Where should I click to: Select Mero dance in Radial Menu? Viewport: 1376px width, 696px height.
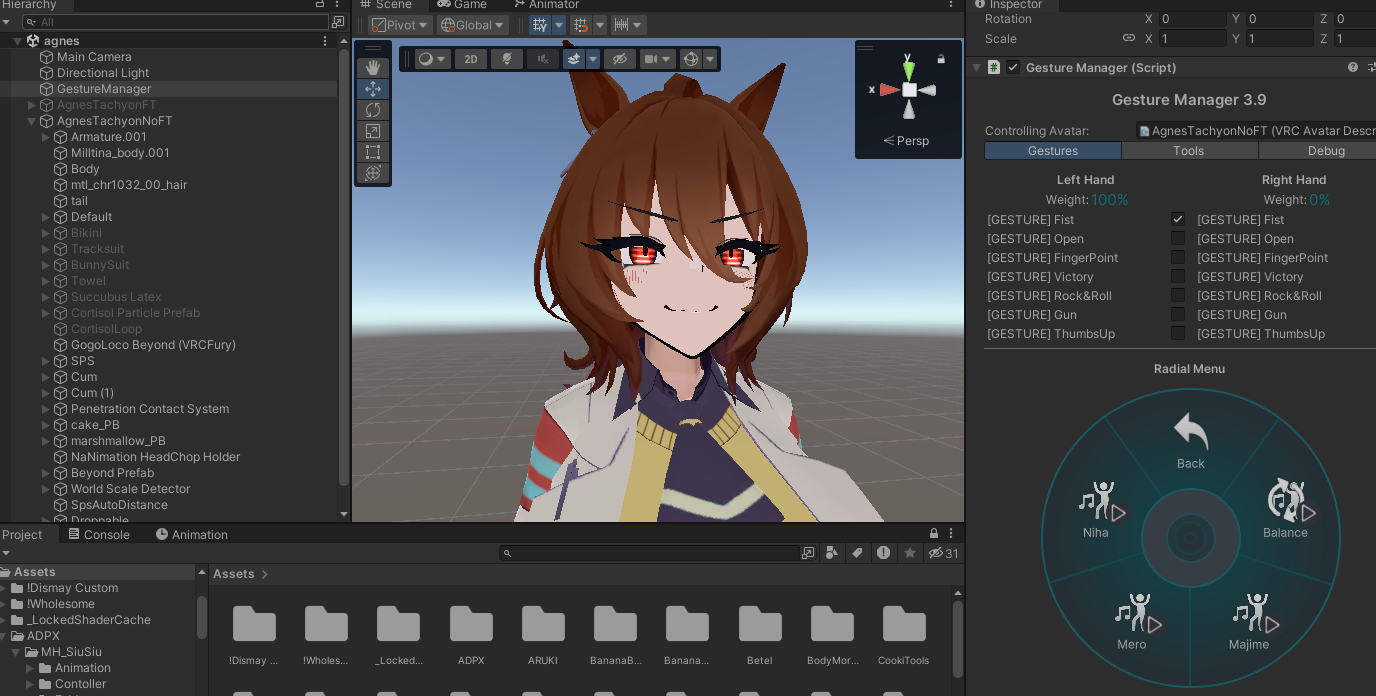coord(1137,622)
